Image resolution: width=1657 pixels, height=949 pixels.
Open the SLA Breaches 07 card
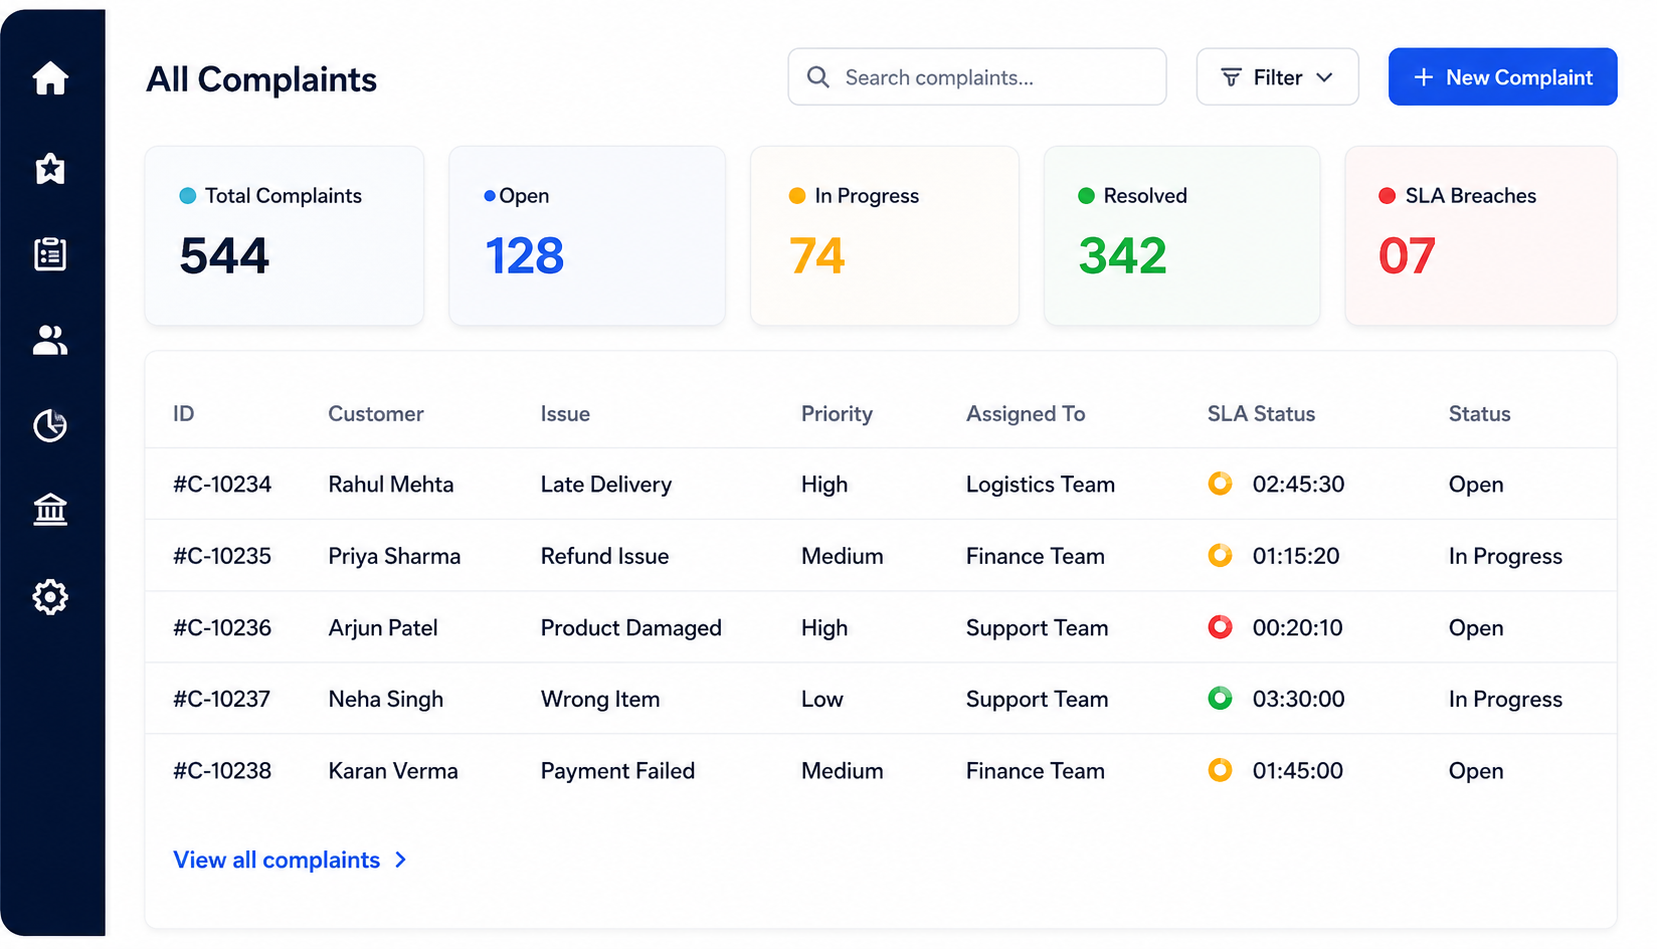point(1481,236)
